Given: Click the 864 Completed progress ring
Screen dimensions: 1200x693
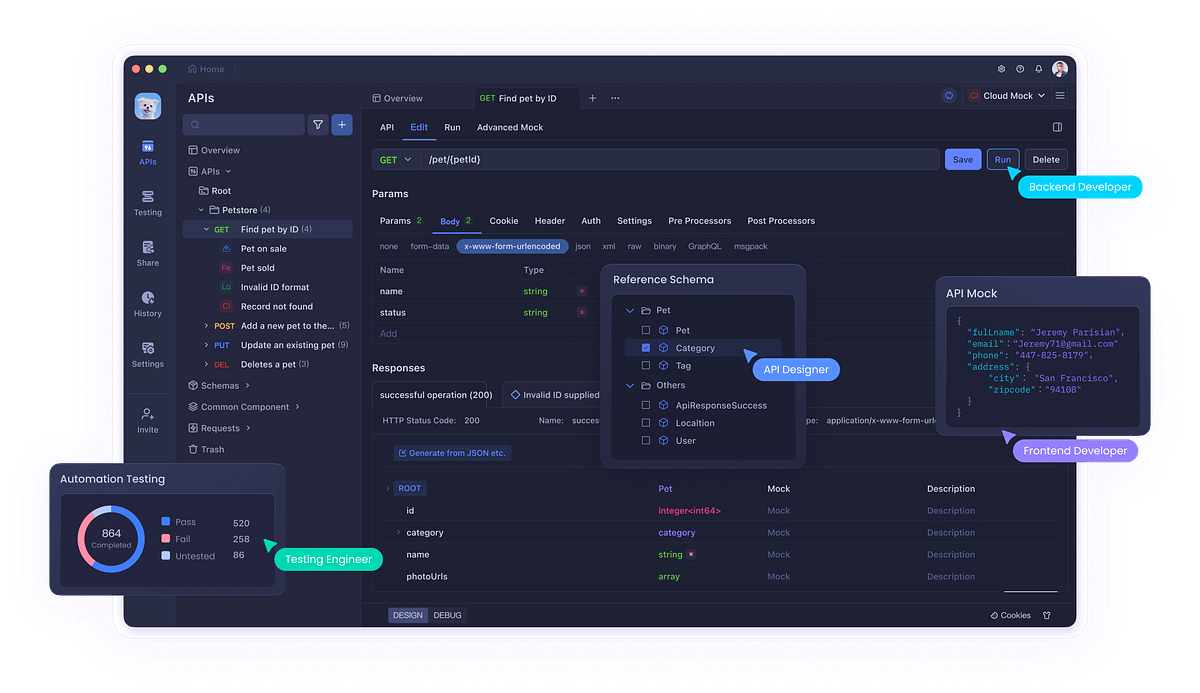Looking at the screenshot, I should [110, 539].
